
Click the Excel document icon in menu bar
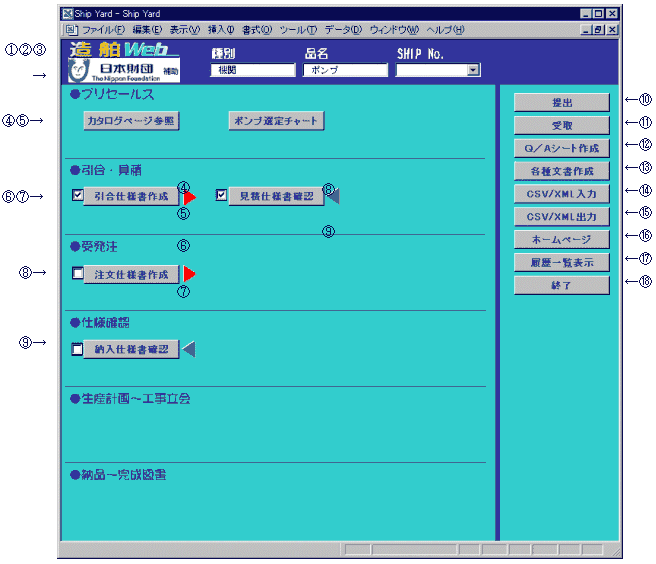[71, 30]
